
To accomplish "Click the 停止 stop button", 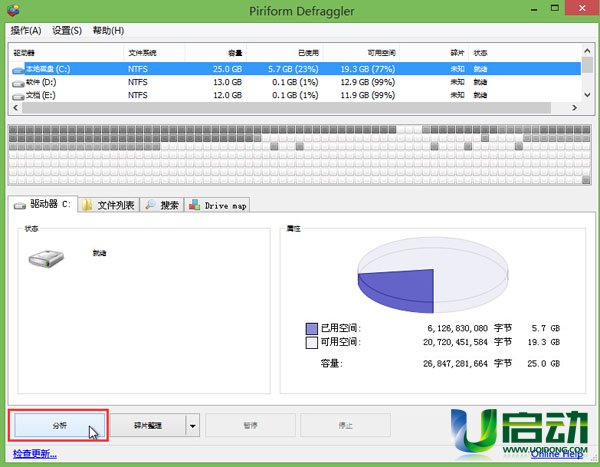I will pos(346,425).
